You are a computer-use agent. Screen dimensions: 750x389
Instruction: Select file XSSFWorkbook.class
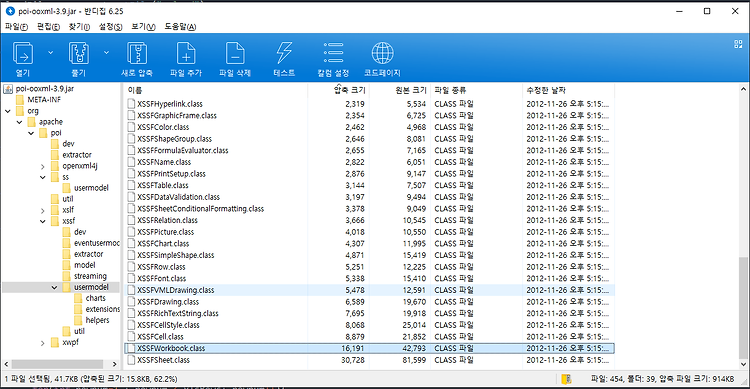(171, 348)
